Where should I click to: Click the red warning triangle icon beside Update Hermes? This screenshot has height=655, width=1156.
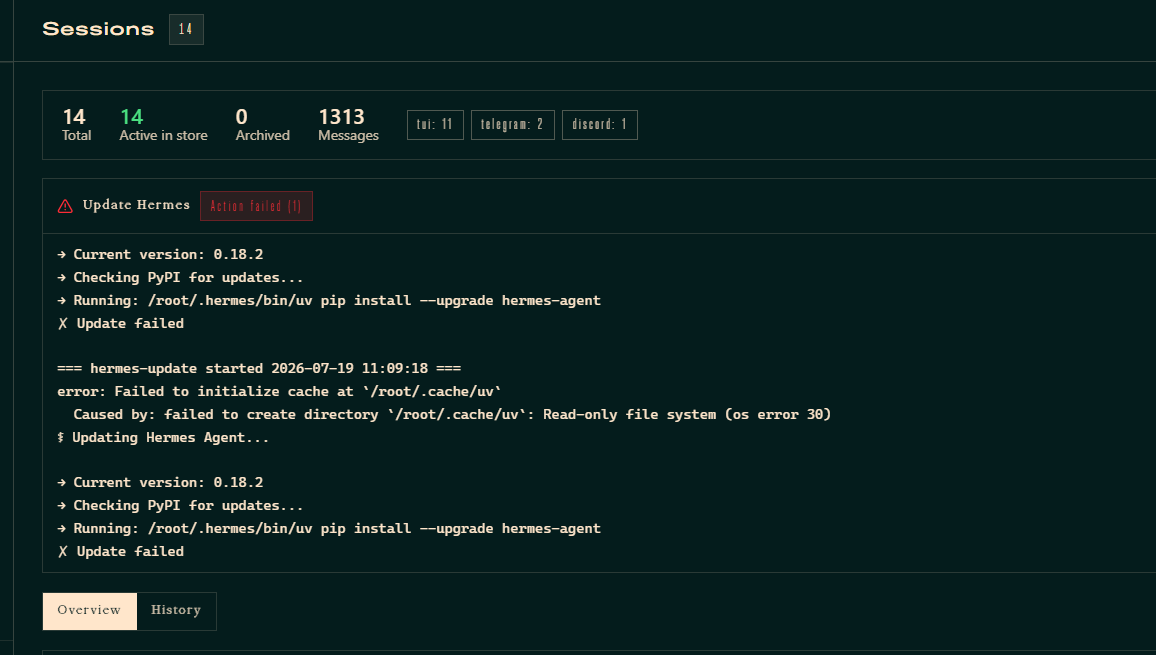[65, 207]
